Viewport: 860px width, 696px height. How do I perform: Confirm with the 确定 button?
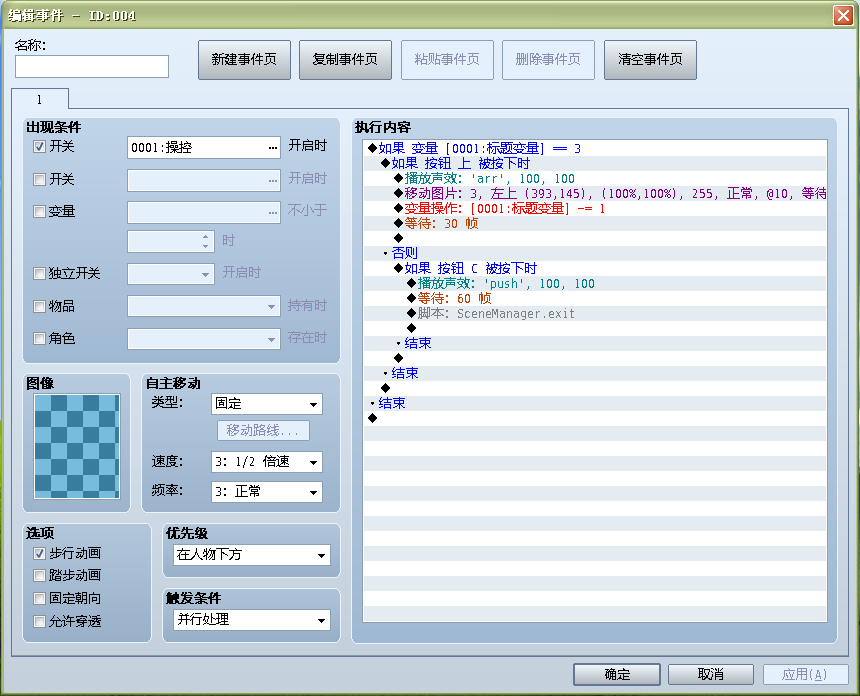[x=616, y=674]
